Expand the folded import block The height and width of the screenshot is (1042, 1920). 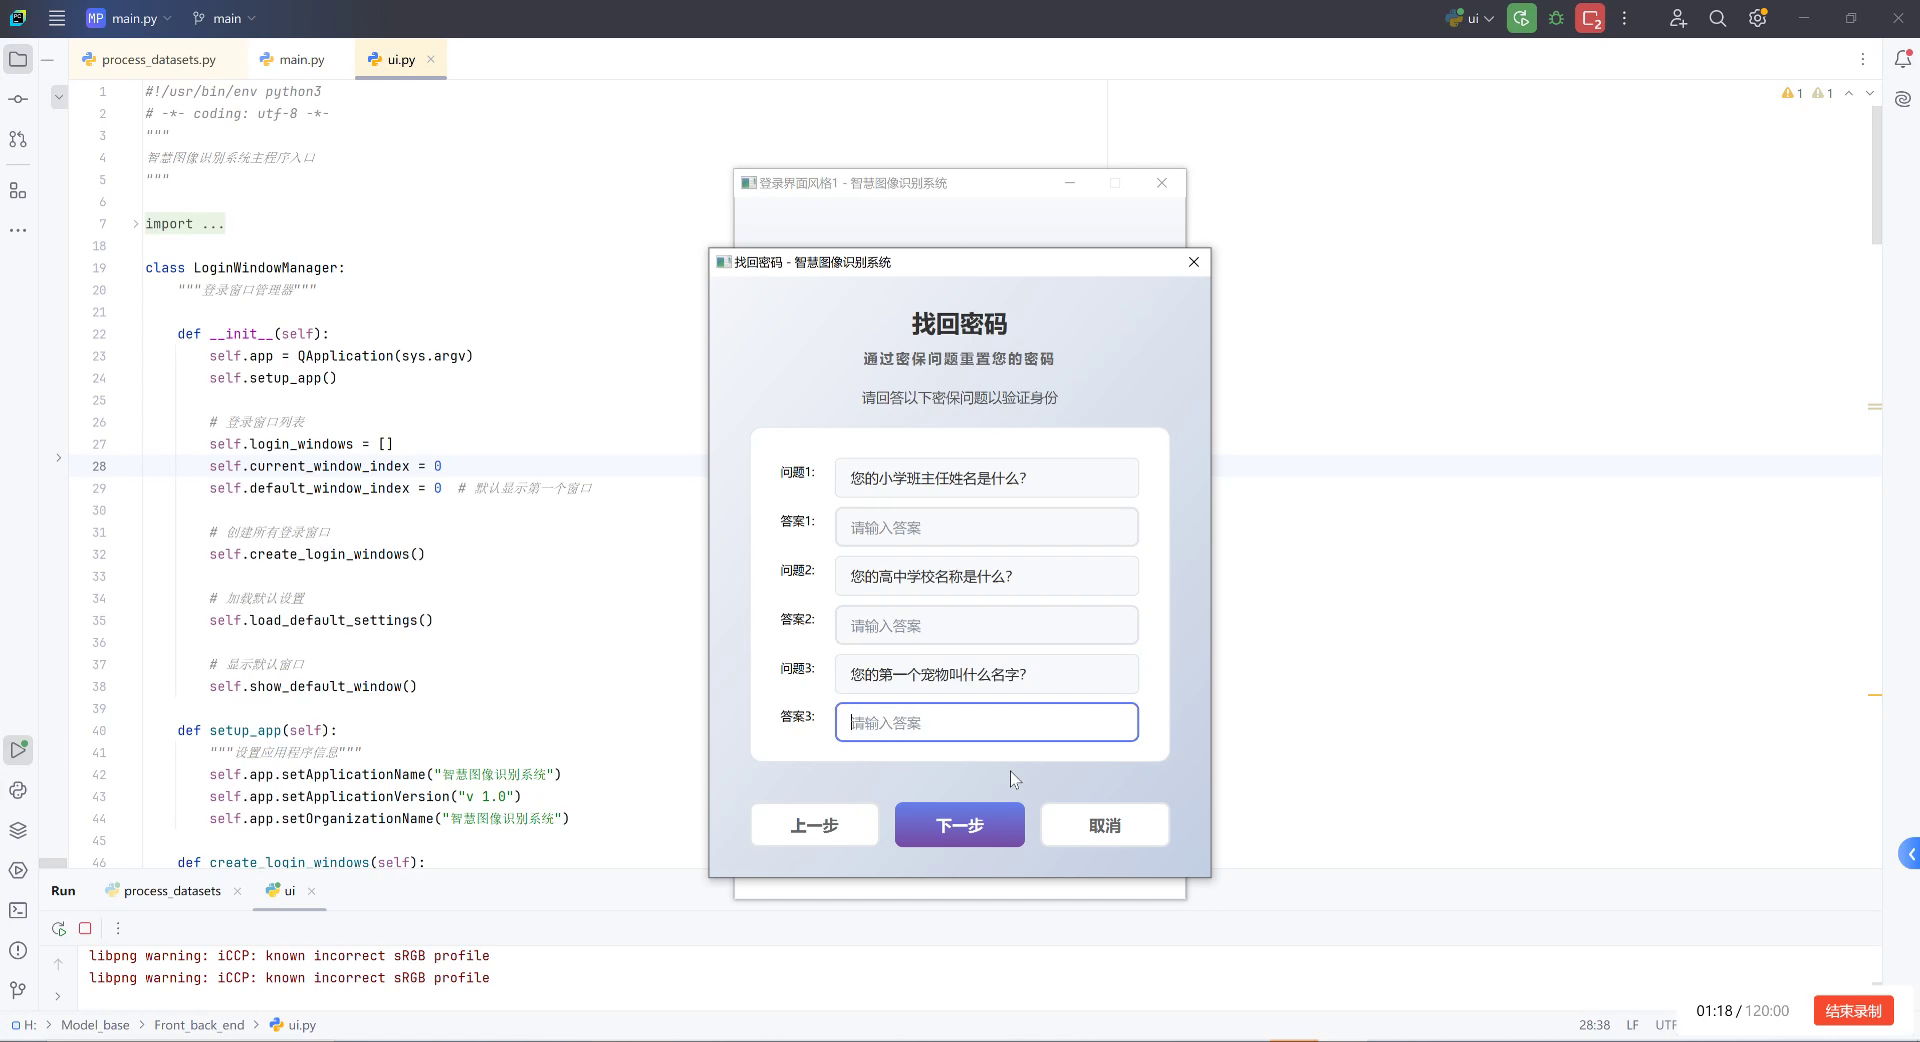click(x=135, y=224)
